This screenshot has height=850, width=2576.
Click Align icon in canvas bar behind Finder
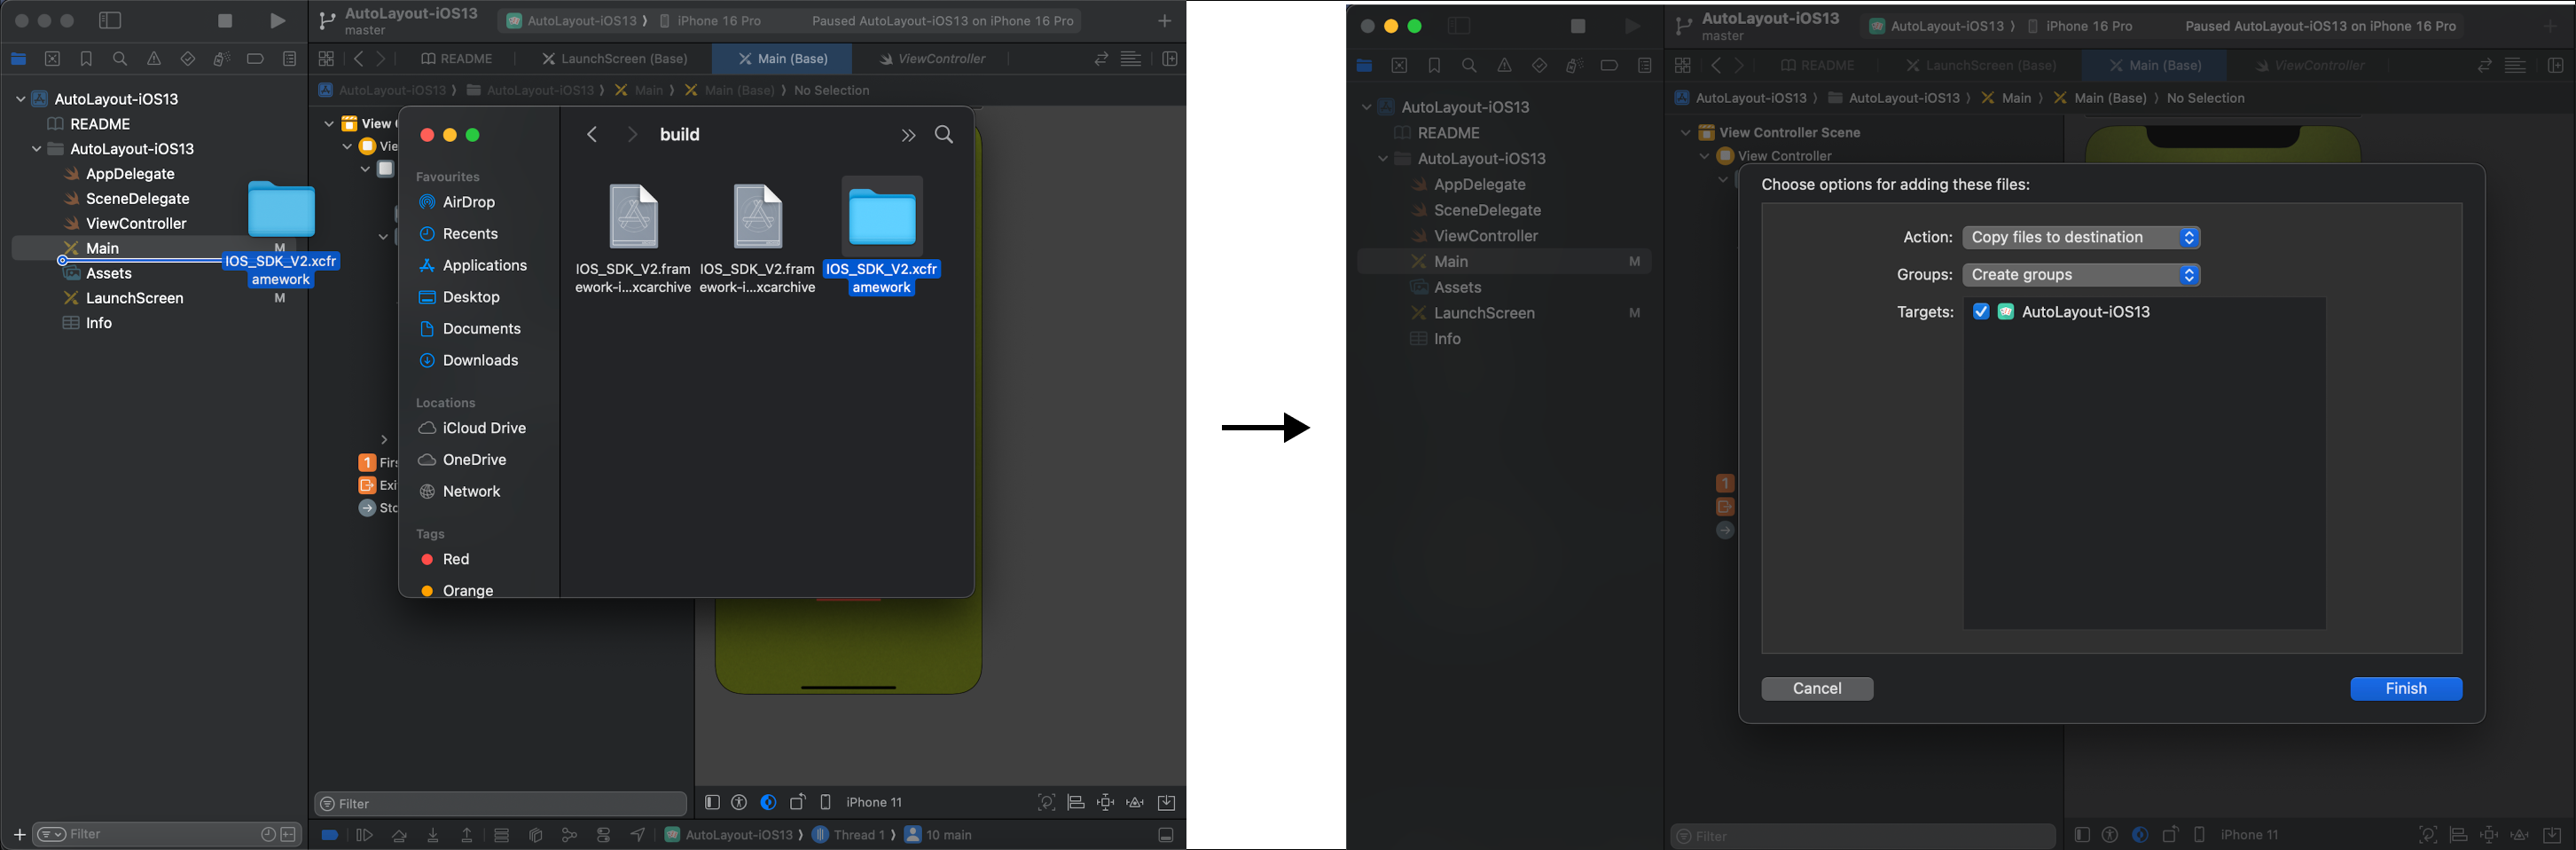click(1076, 802)
